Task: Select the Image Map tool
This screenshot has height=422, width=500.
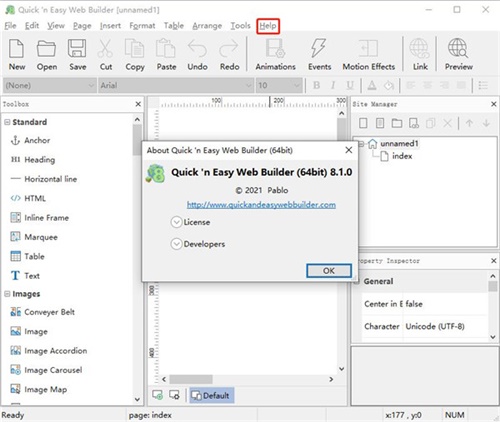Action: [39, 389]
